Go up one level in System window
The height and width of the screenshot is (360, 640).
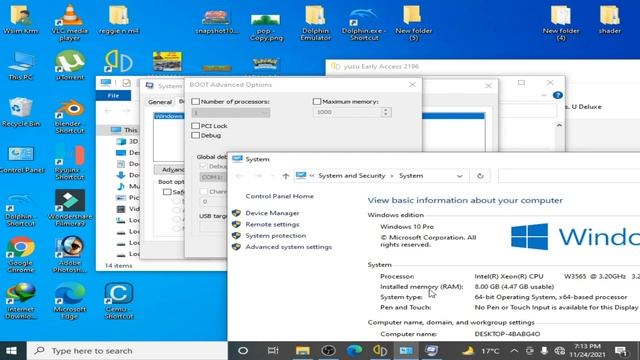click(x=286, y=176)
